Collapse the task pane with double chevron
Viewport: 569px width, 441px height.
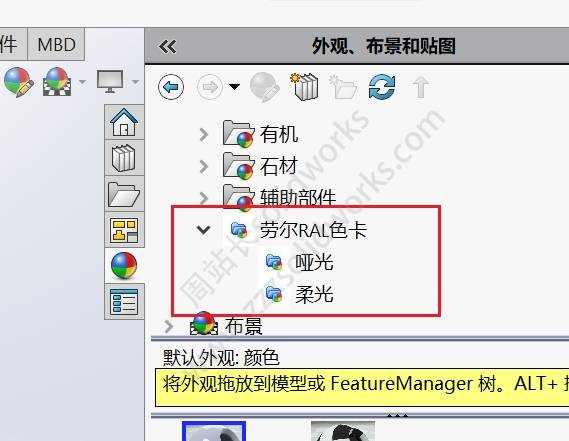[168, 46]
